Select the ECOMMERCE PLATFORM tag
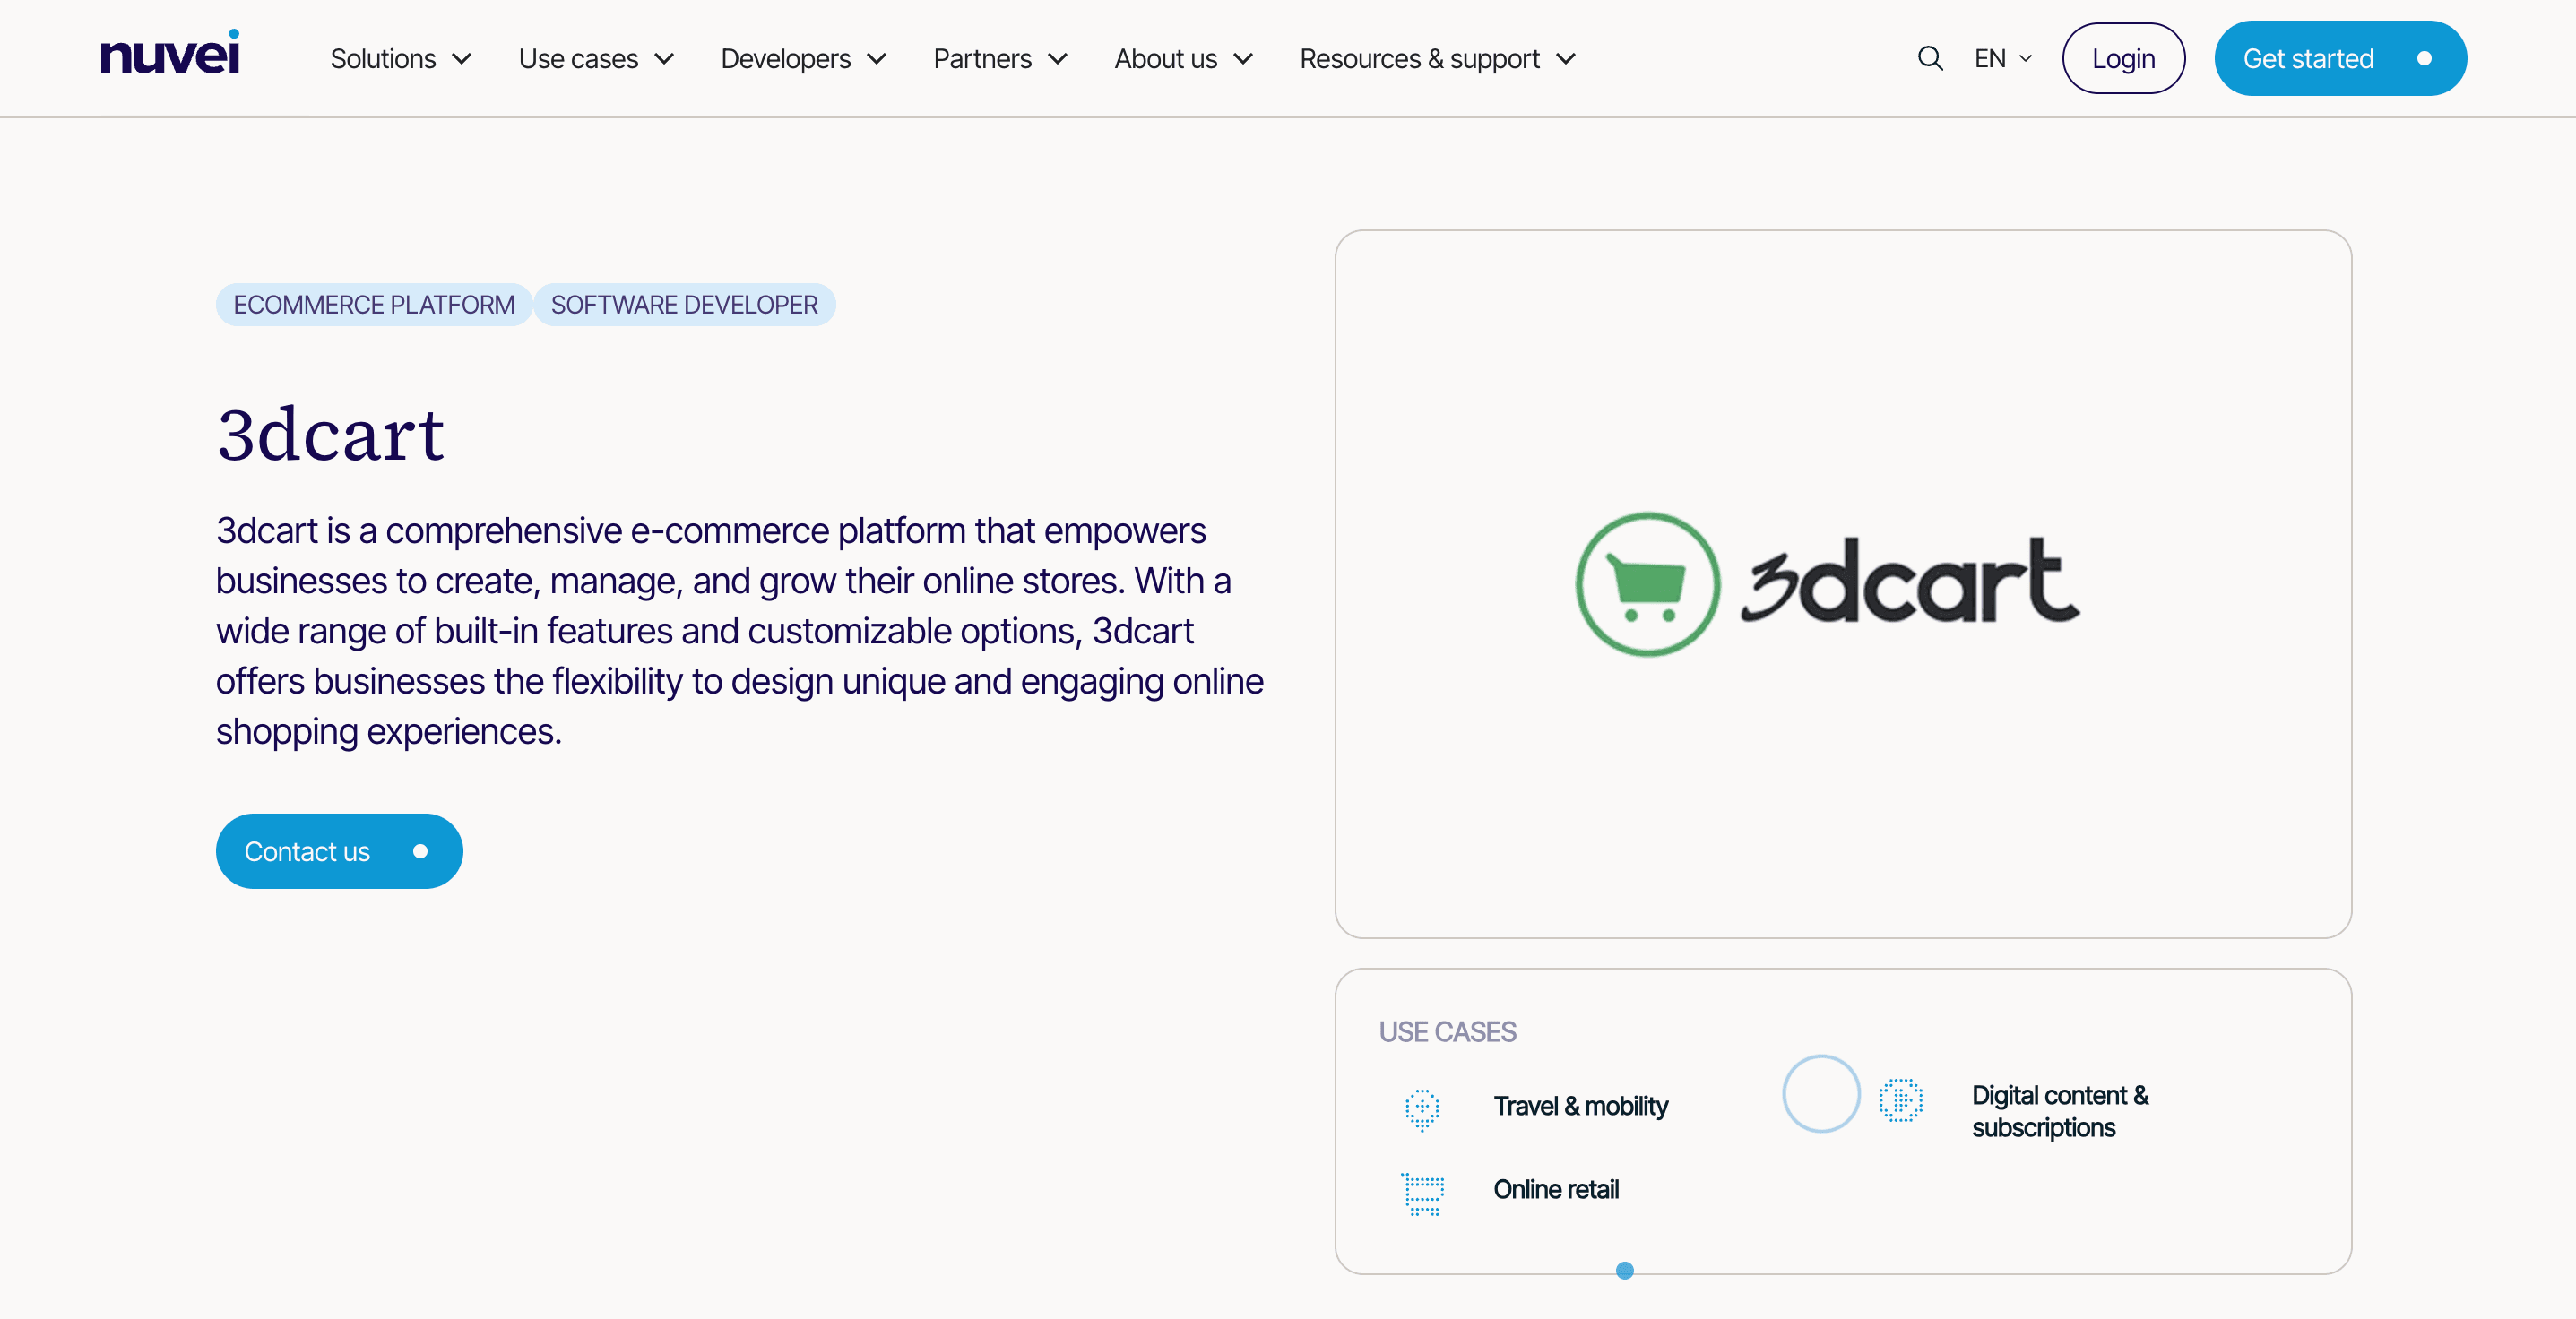Image resolution: width=2576 pixels, height=1319 pixels. (374, 305)
